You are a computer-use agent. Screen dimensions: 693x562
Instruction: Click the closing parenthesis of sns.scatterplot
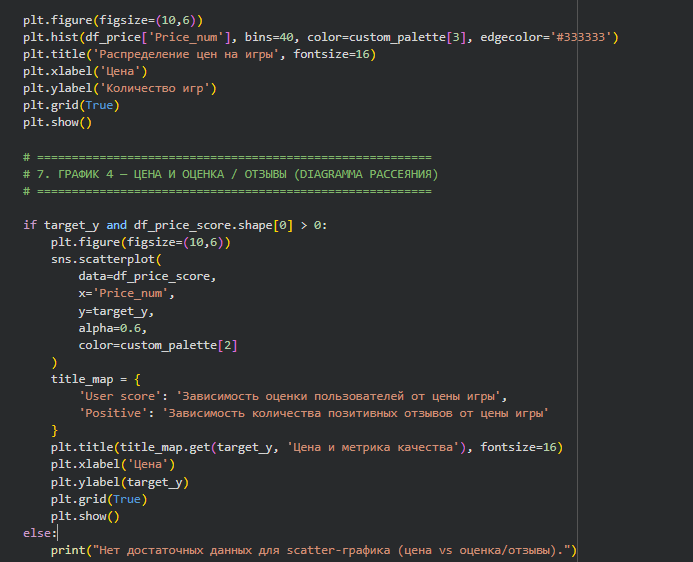[54, 362]
